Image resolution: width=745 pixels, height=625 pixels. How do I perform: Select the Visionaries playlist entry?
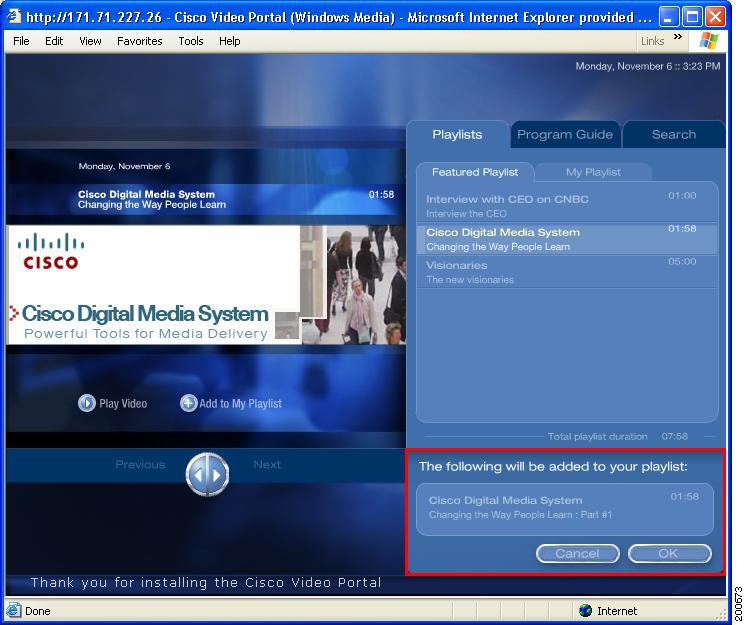[x=566, y=272]
